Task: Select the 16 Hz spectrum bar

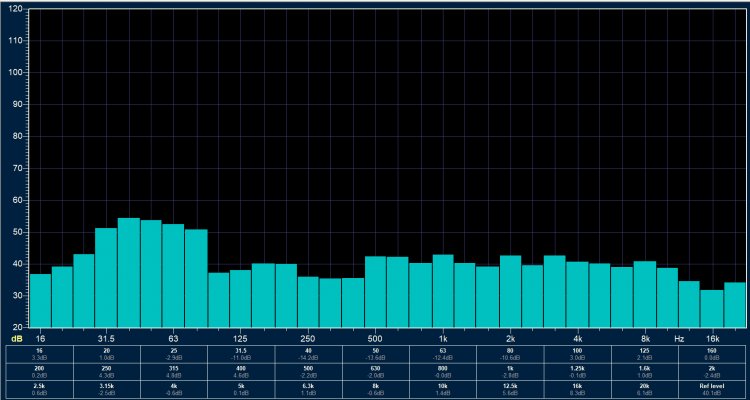Action: tap(40, 300)
